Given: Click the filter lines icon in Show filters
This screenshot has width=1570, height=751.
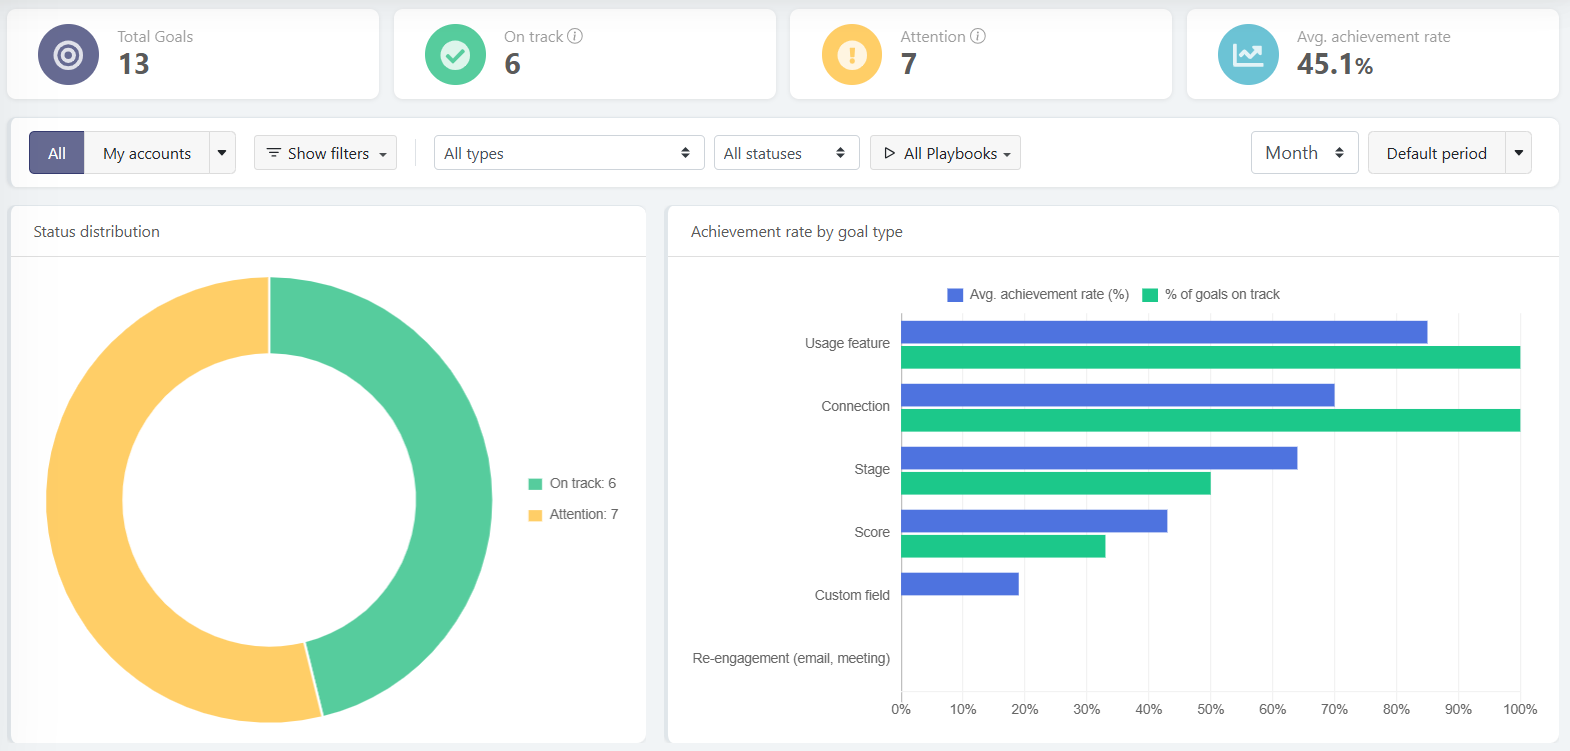Looking at the screenshot, I should tap(273, 153).
